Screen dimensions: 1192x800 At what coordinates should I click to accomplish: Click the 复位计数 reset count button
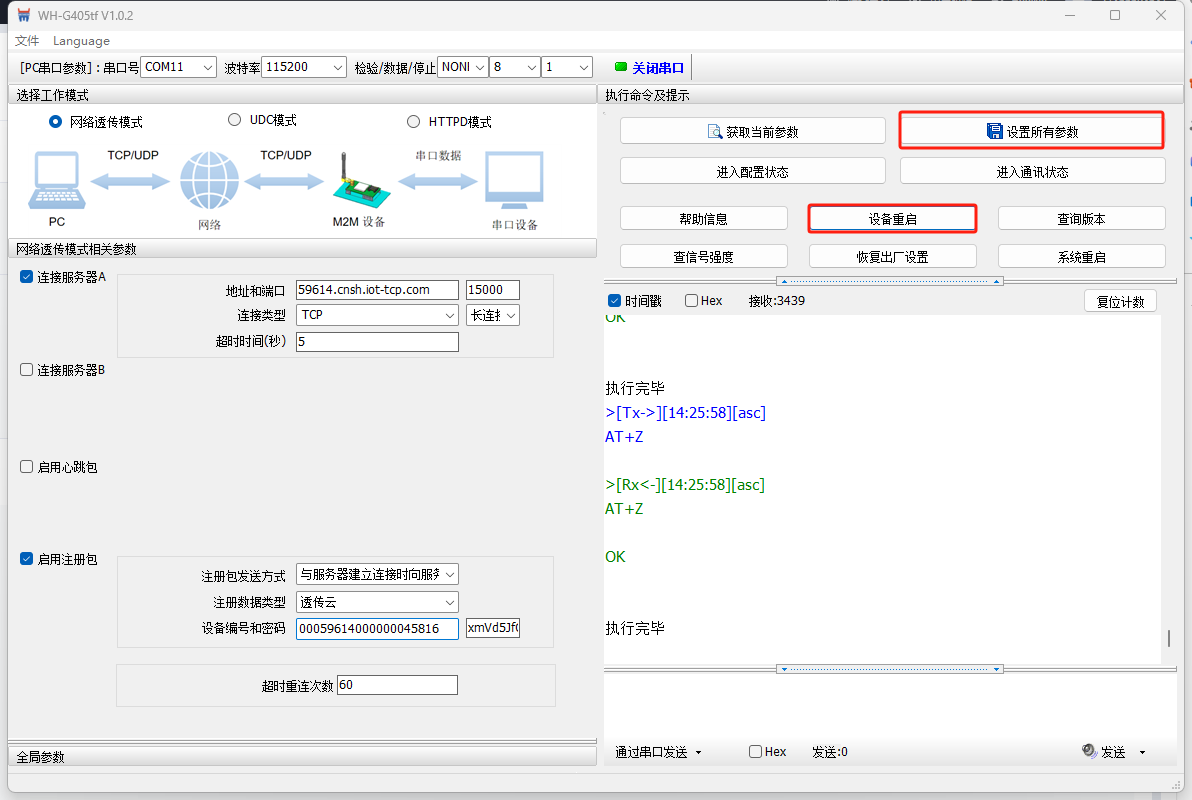(1120, 301)
